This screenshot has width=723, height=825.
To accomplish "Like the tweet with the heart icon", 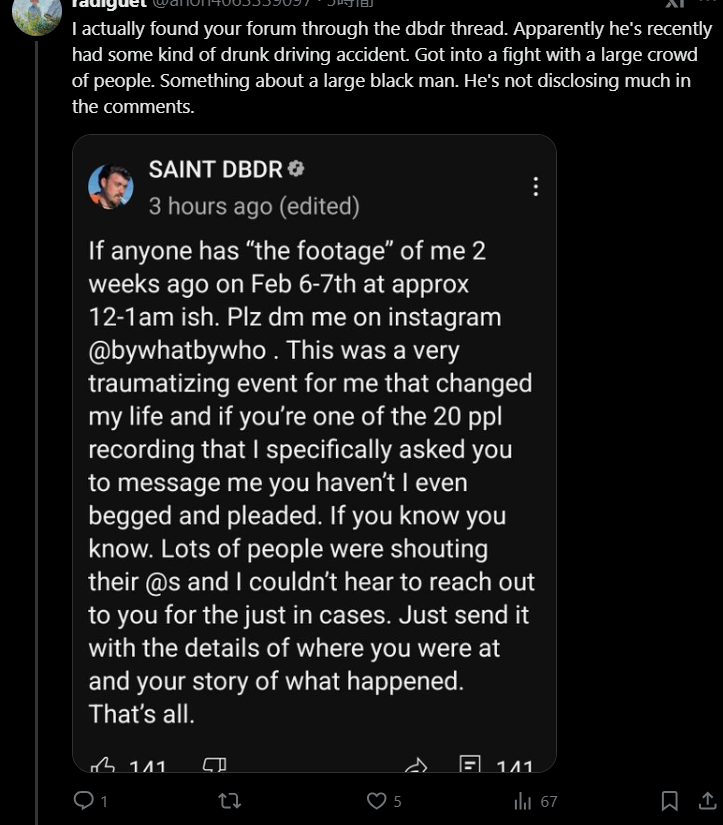I will tap(376, 800).
